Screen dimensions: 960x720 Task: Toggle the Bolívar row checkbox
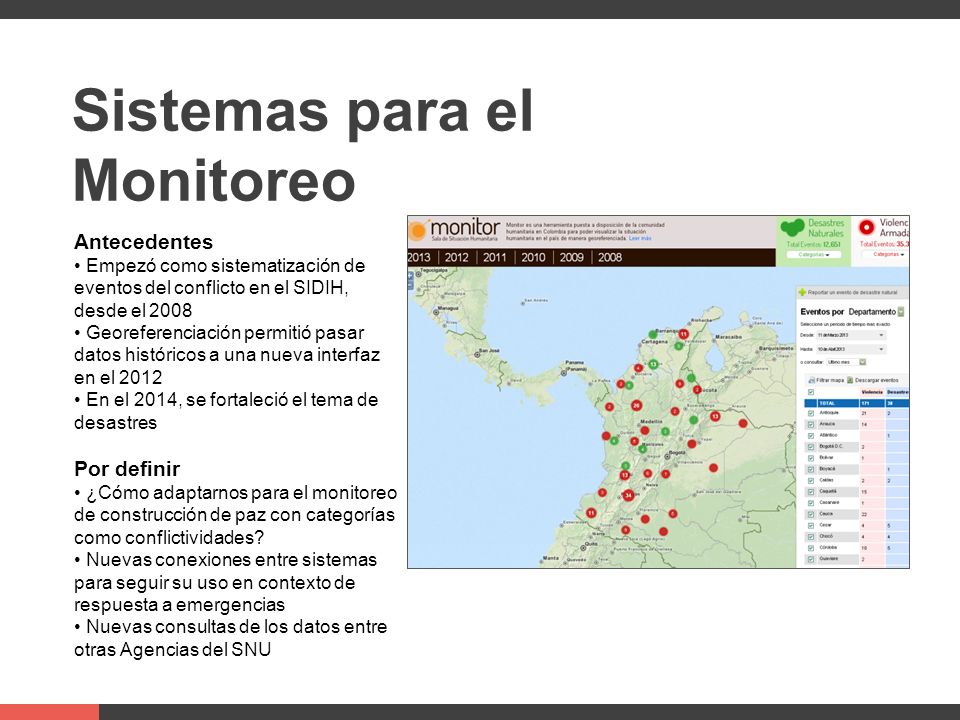tap(811, 458)
